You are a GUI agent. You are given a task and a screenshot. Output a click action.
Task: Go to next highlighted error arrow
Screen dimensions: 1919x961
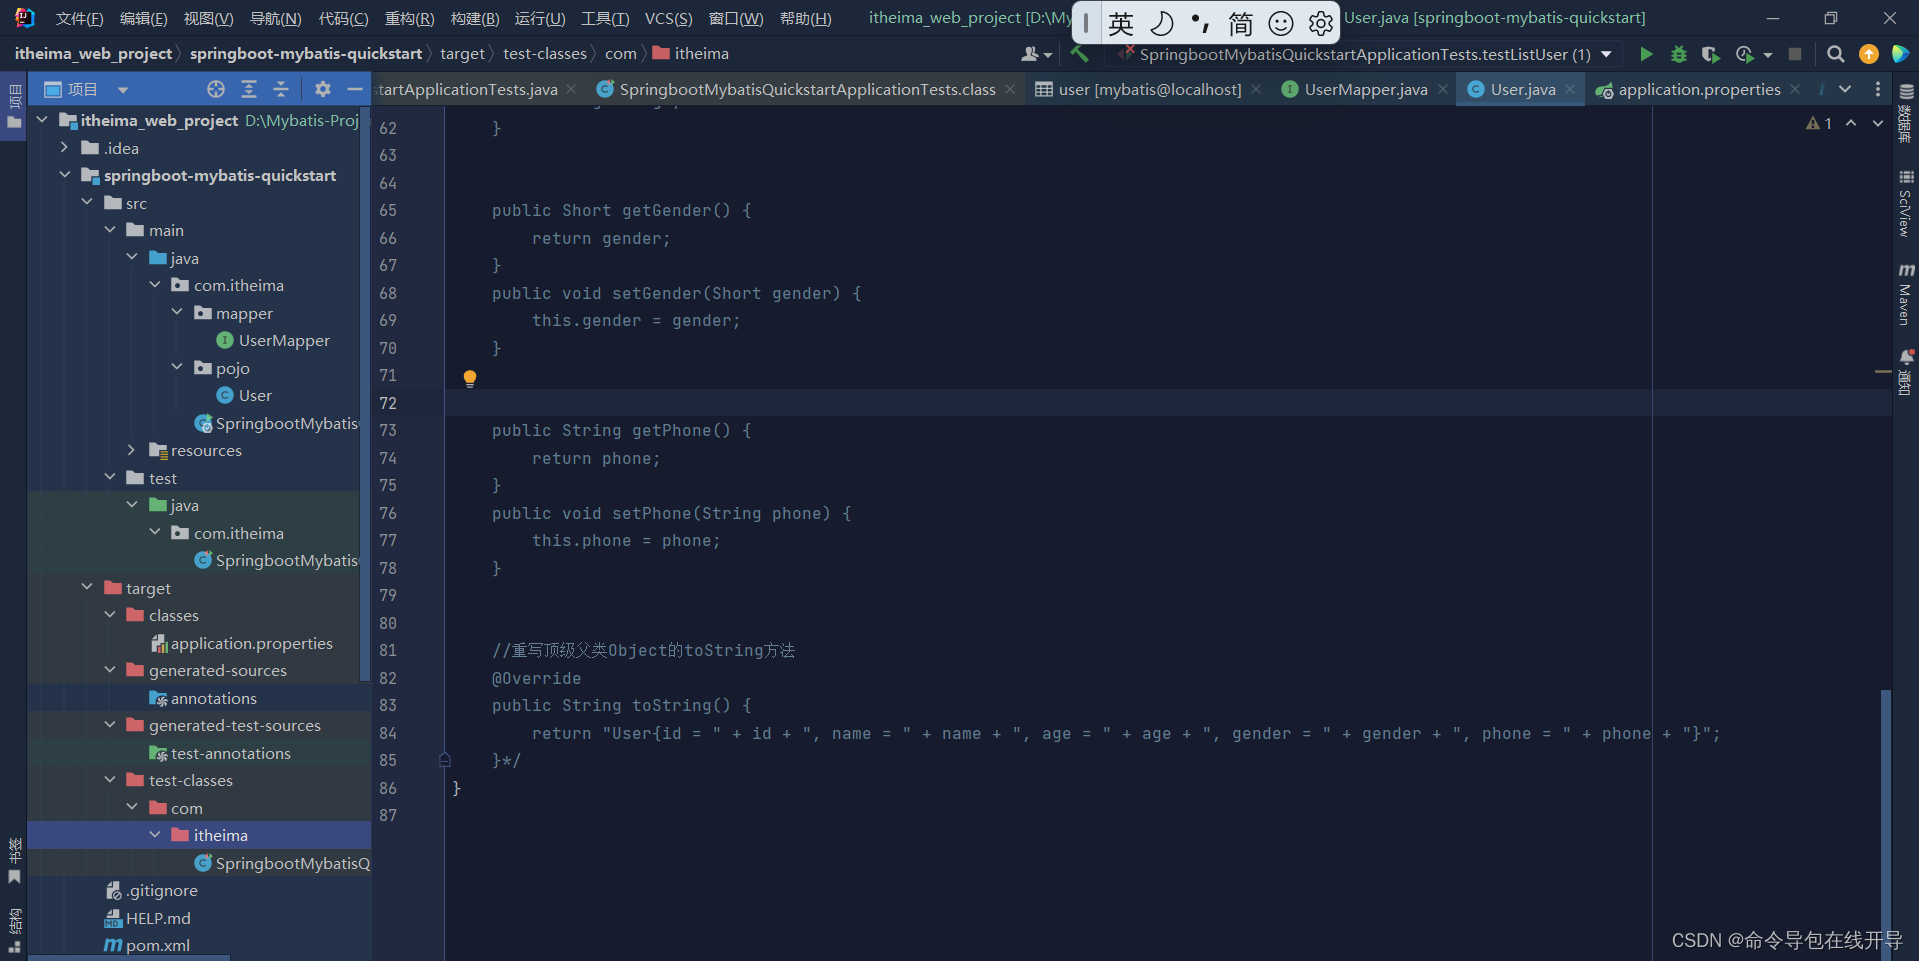1878,123
